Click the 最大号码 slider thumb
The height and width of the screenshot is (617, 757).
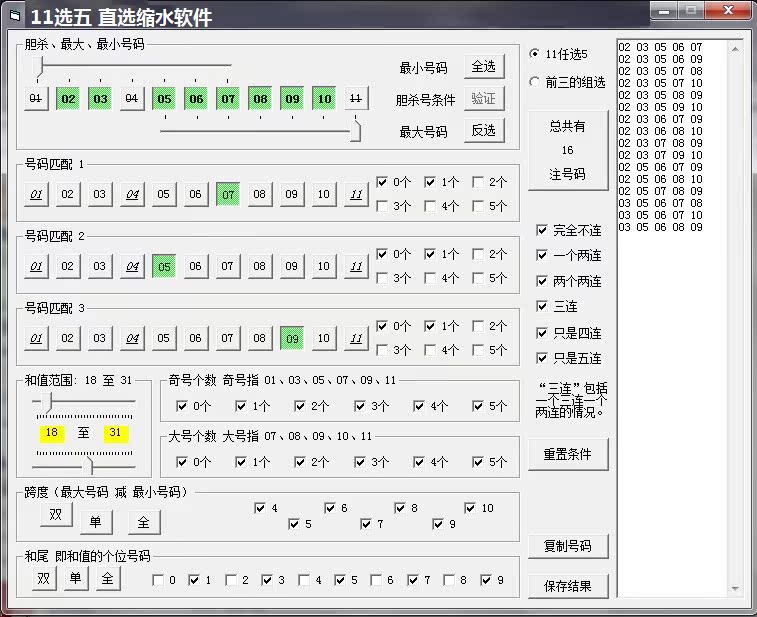pyautogui.click(x=355, y=131)
